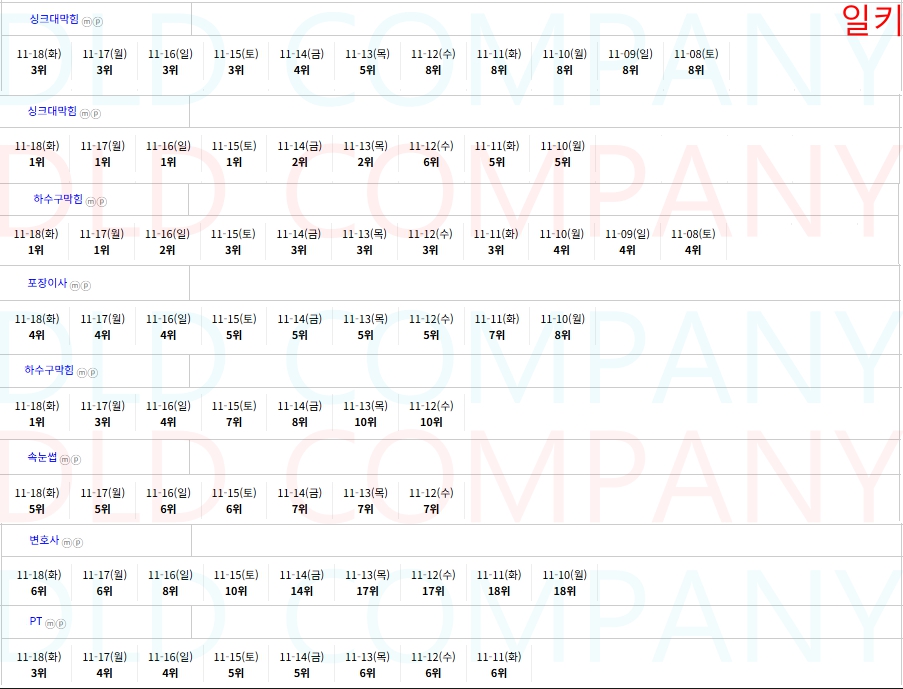Select 7위 under 11-11(화) in 포장이사 row
This screenshot has height=689, width=903.
coord(497,335)
